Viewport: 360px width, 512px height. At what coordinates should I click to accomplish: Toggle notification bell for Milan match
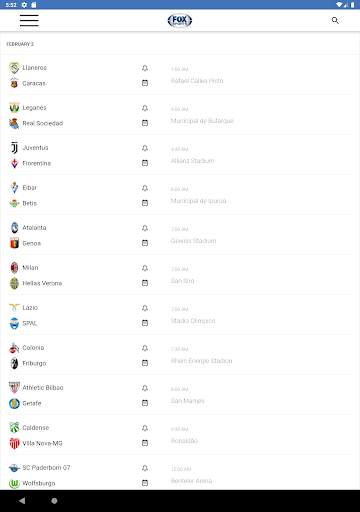[145, 268]
